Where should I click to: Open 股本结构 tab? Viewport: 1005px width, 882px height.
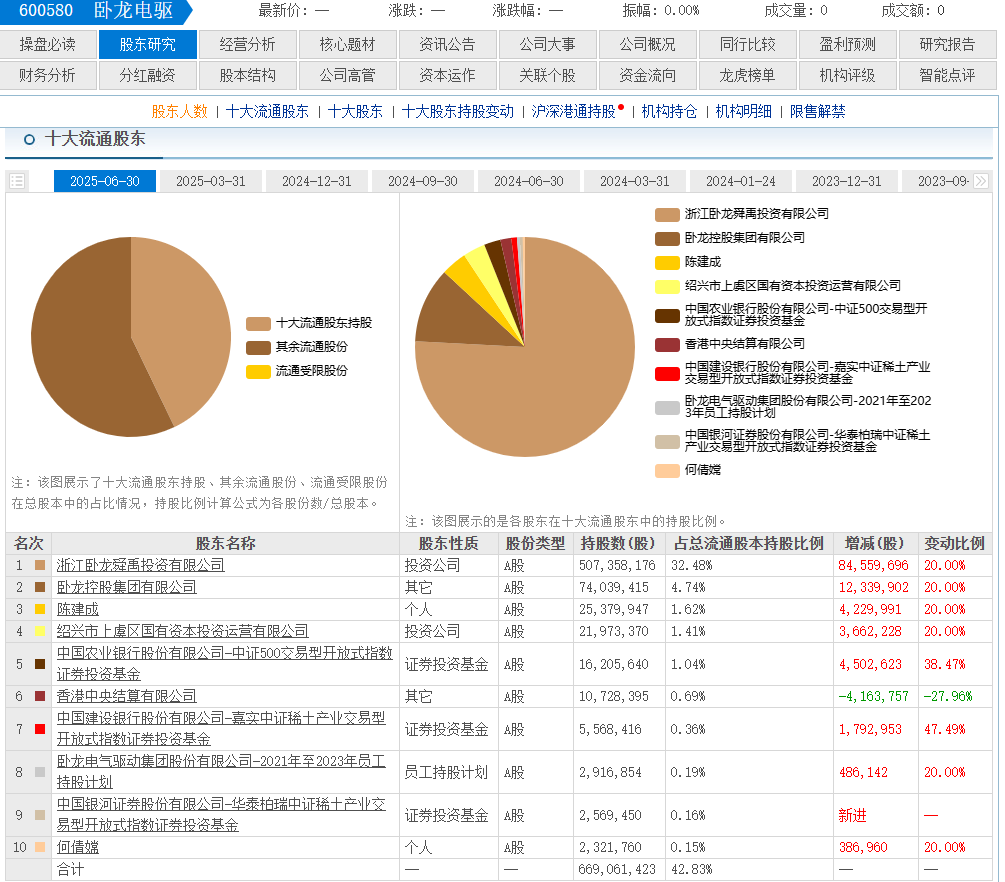pos(248,75)
